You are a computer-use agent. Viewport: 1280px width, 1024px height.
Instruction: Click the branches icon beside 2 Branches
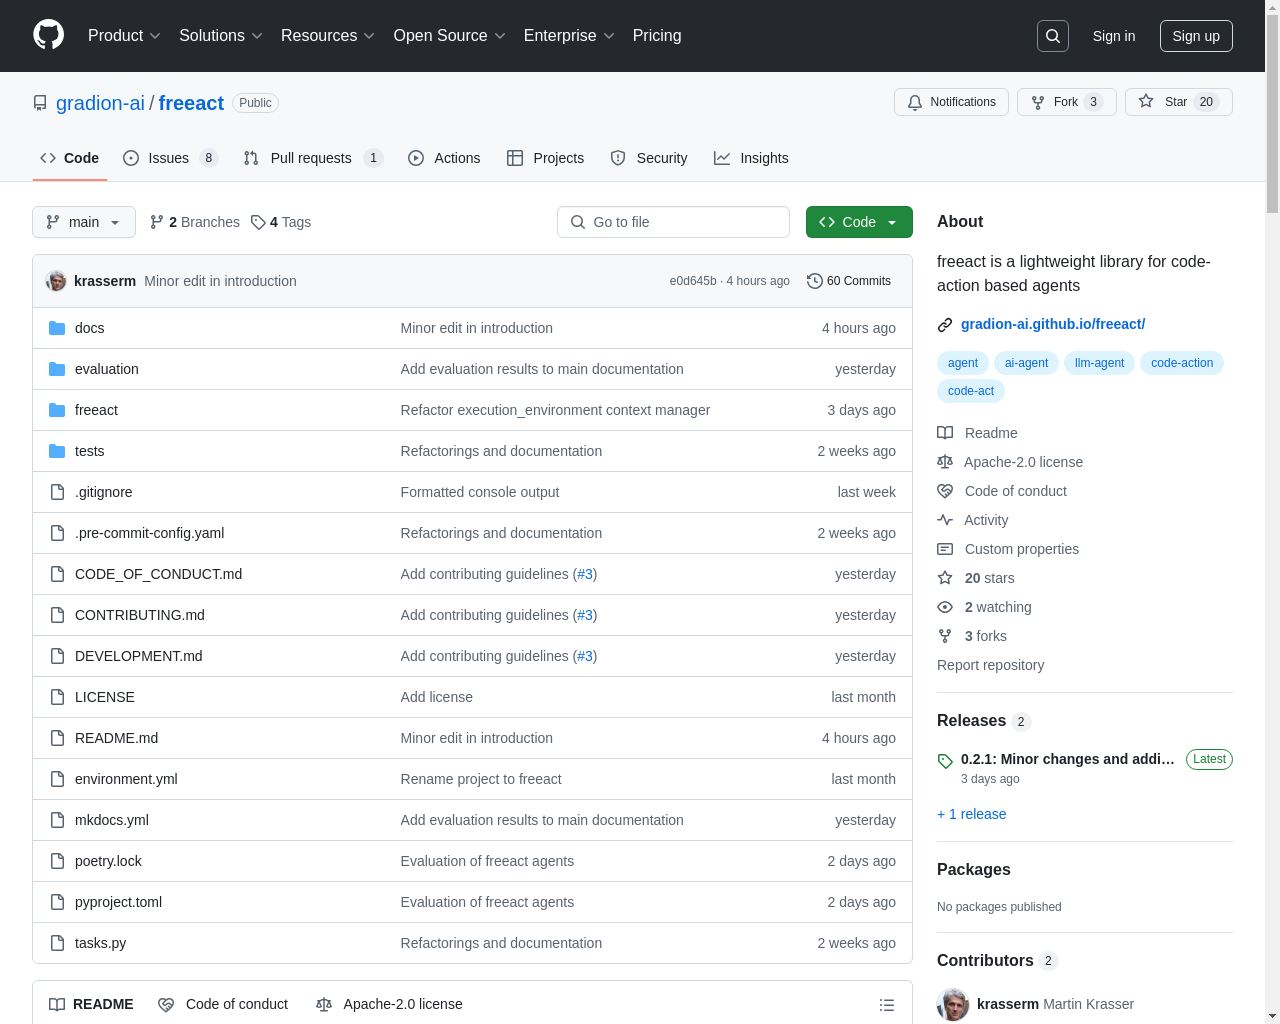(x=157, y=222)
